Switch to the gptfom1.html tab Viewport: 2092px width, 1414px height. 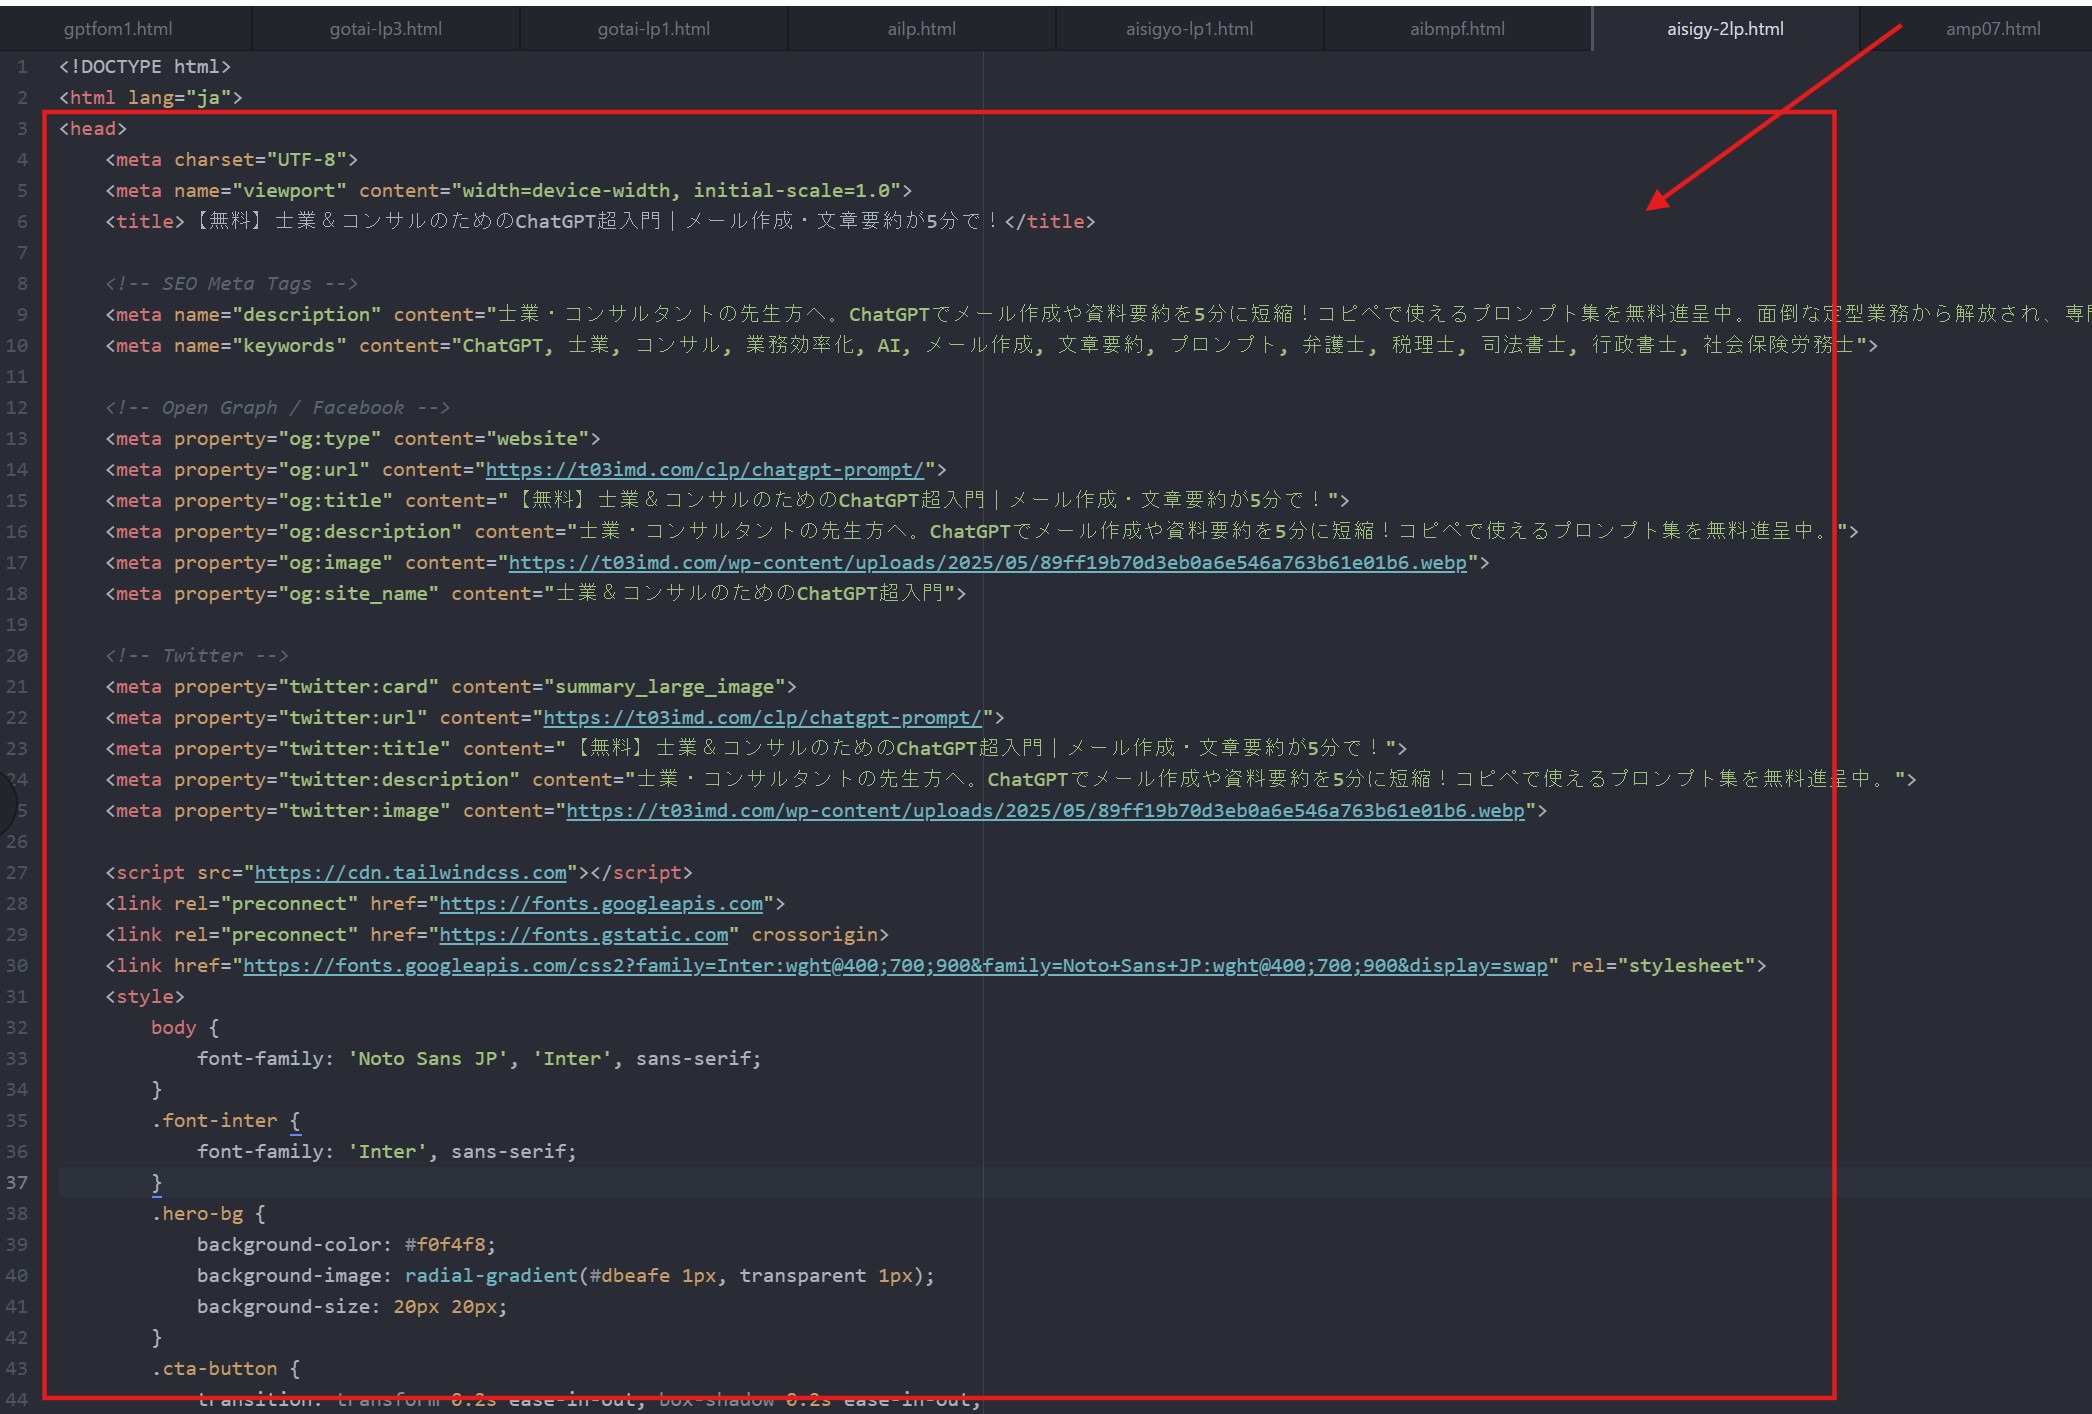pyautogui.click(x=118, y=29)
